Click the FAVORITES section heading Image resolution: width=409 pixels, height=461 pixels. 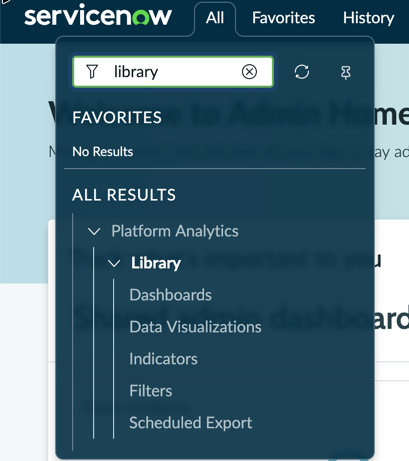[117, 118]
